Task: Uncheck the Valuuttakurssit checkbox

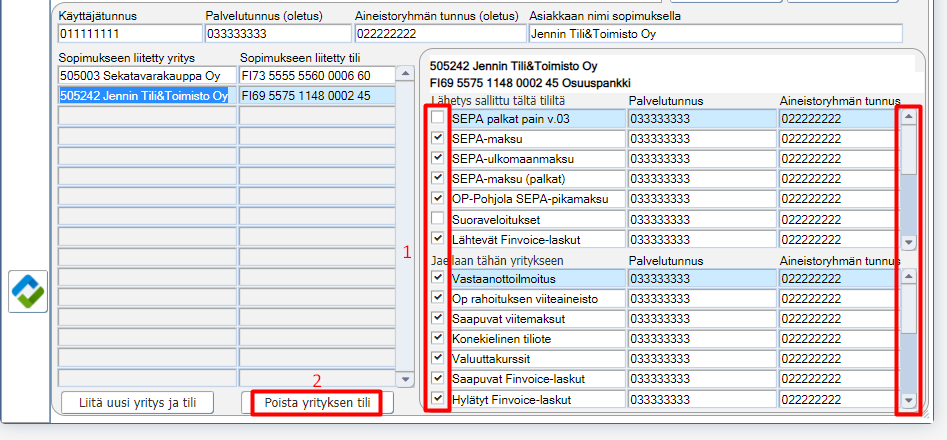Action: 438,358
